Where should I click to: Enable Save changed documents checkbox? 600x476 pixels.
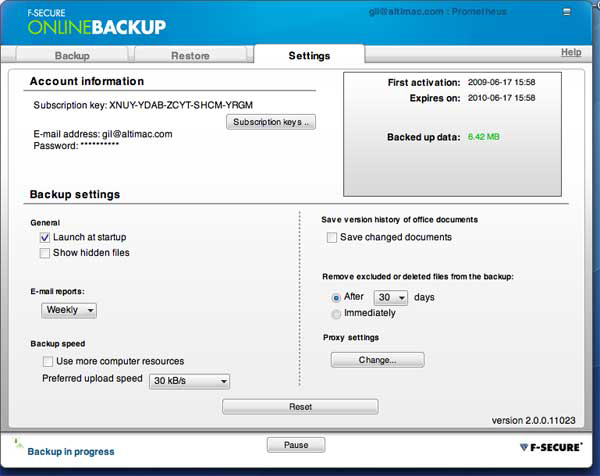tap(332, 238)
